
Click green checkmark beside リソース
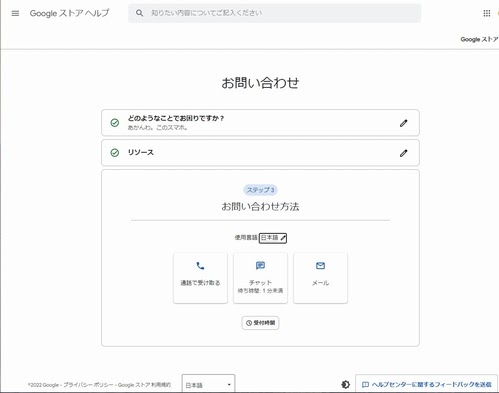point(115,153)
